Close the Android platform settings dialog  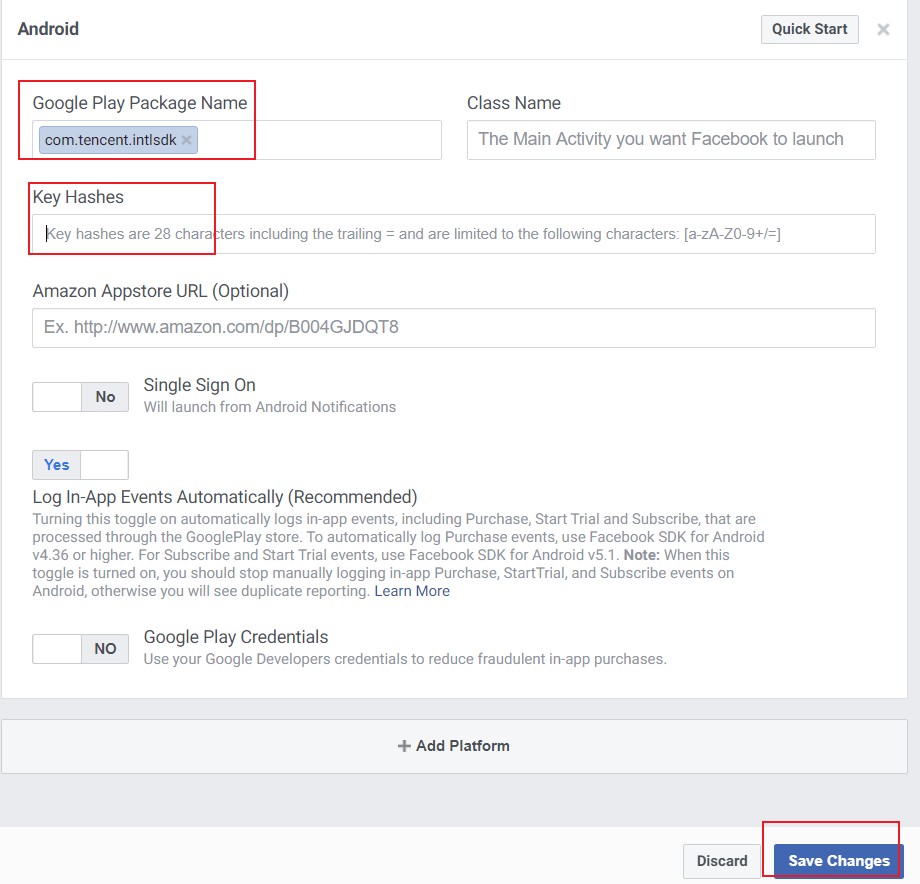pos(884,29)
